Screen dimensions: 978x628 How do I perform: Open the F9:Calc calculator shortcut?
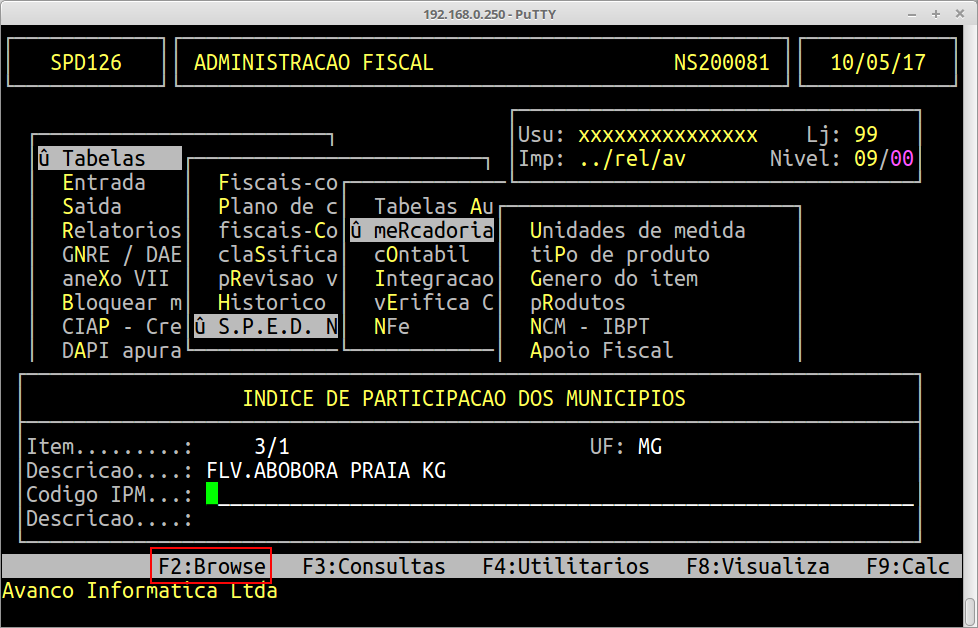coord(907,566)
